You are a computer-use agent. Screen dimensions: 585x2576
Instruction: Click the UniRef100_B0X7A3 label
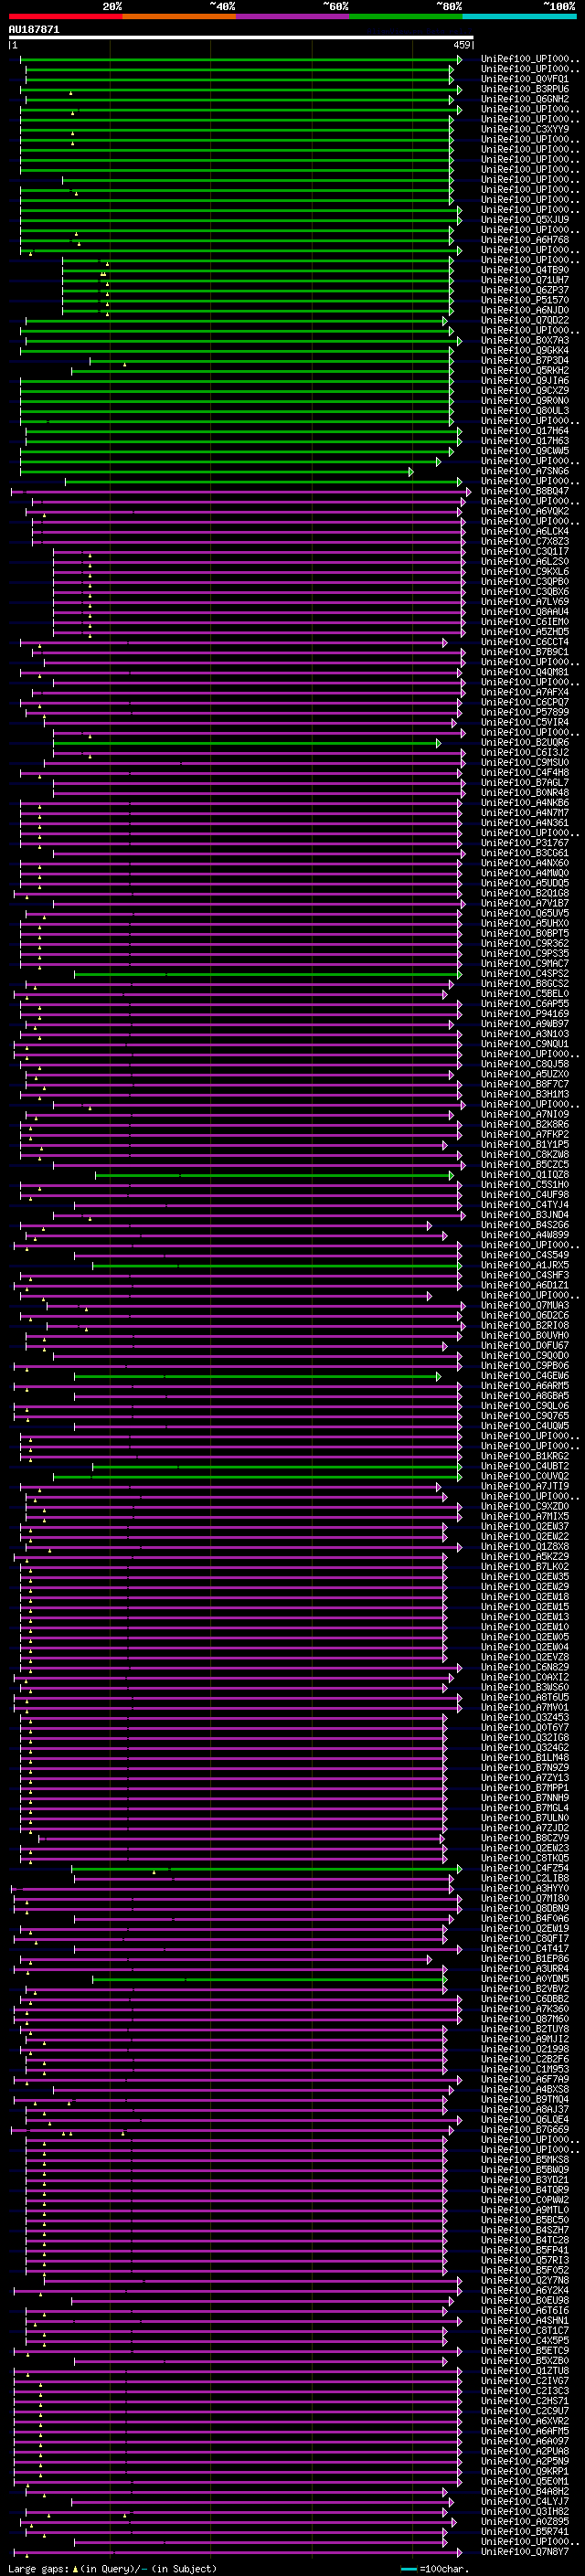pos(525,340)
